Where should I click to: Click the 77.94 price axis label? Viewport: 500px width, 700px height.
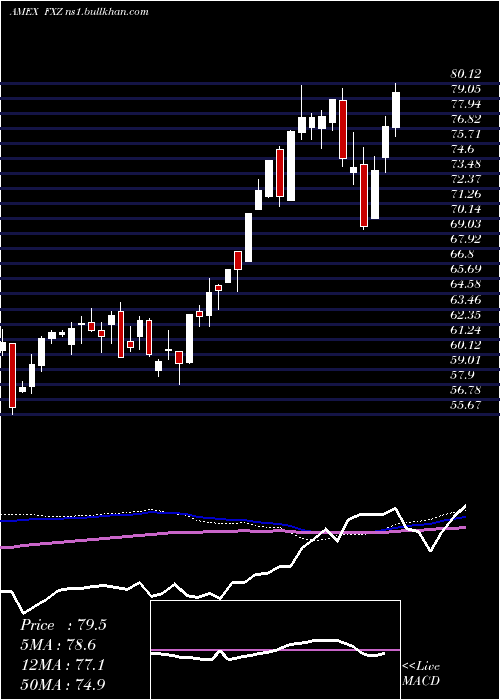click(x=466, y=104)
